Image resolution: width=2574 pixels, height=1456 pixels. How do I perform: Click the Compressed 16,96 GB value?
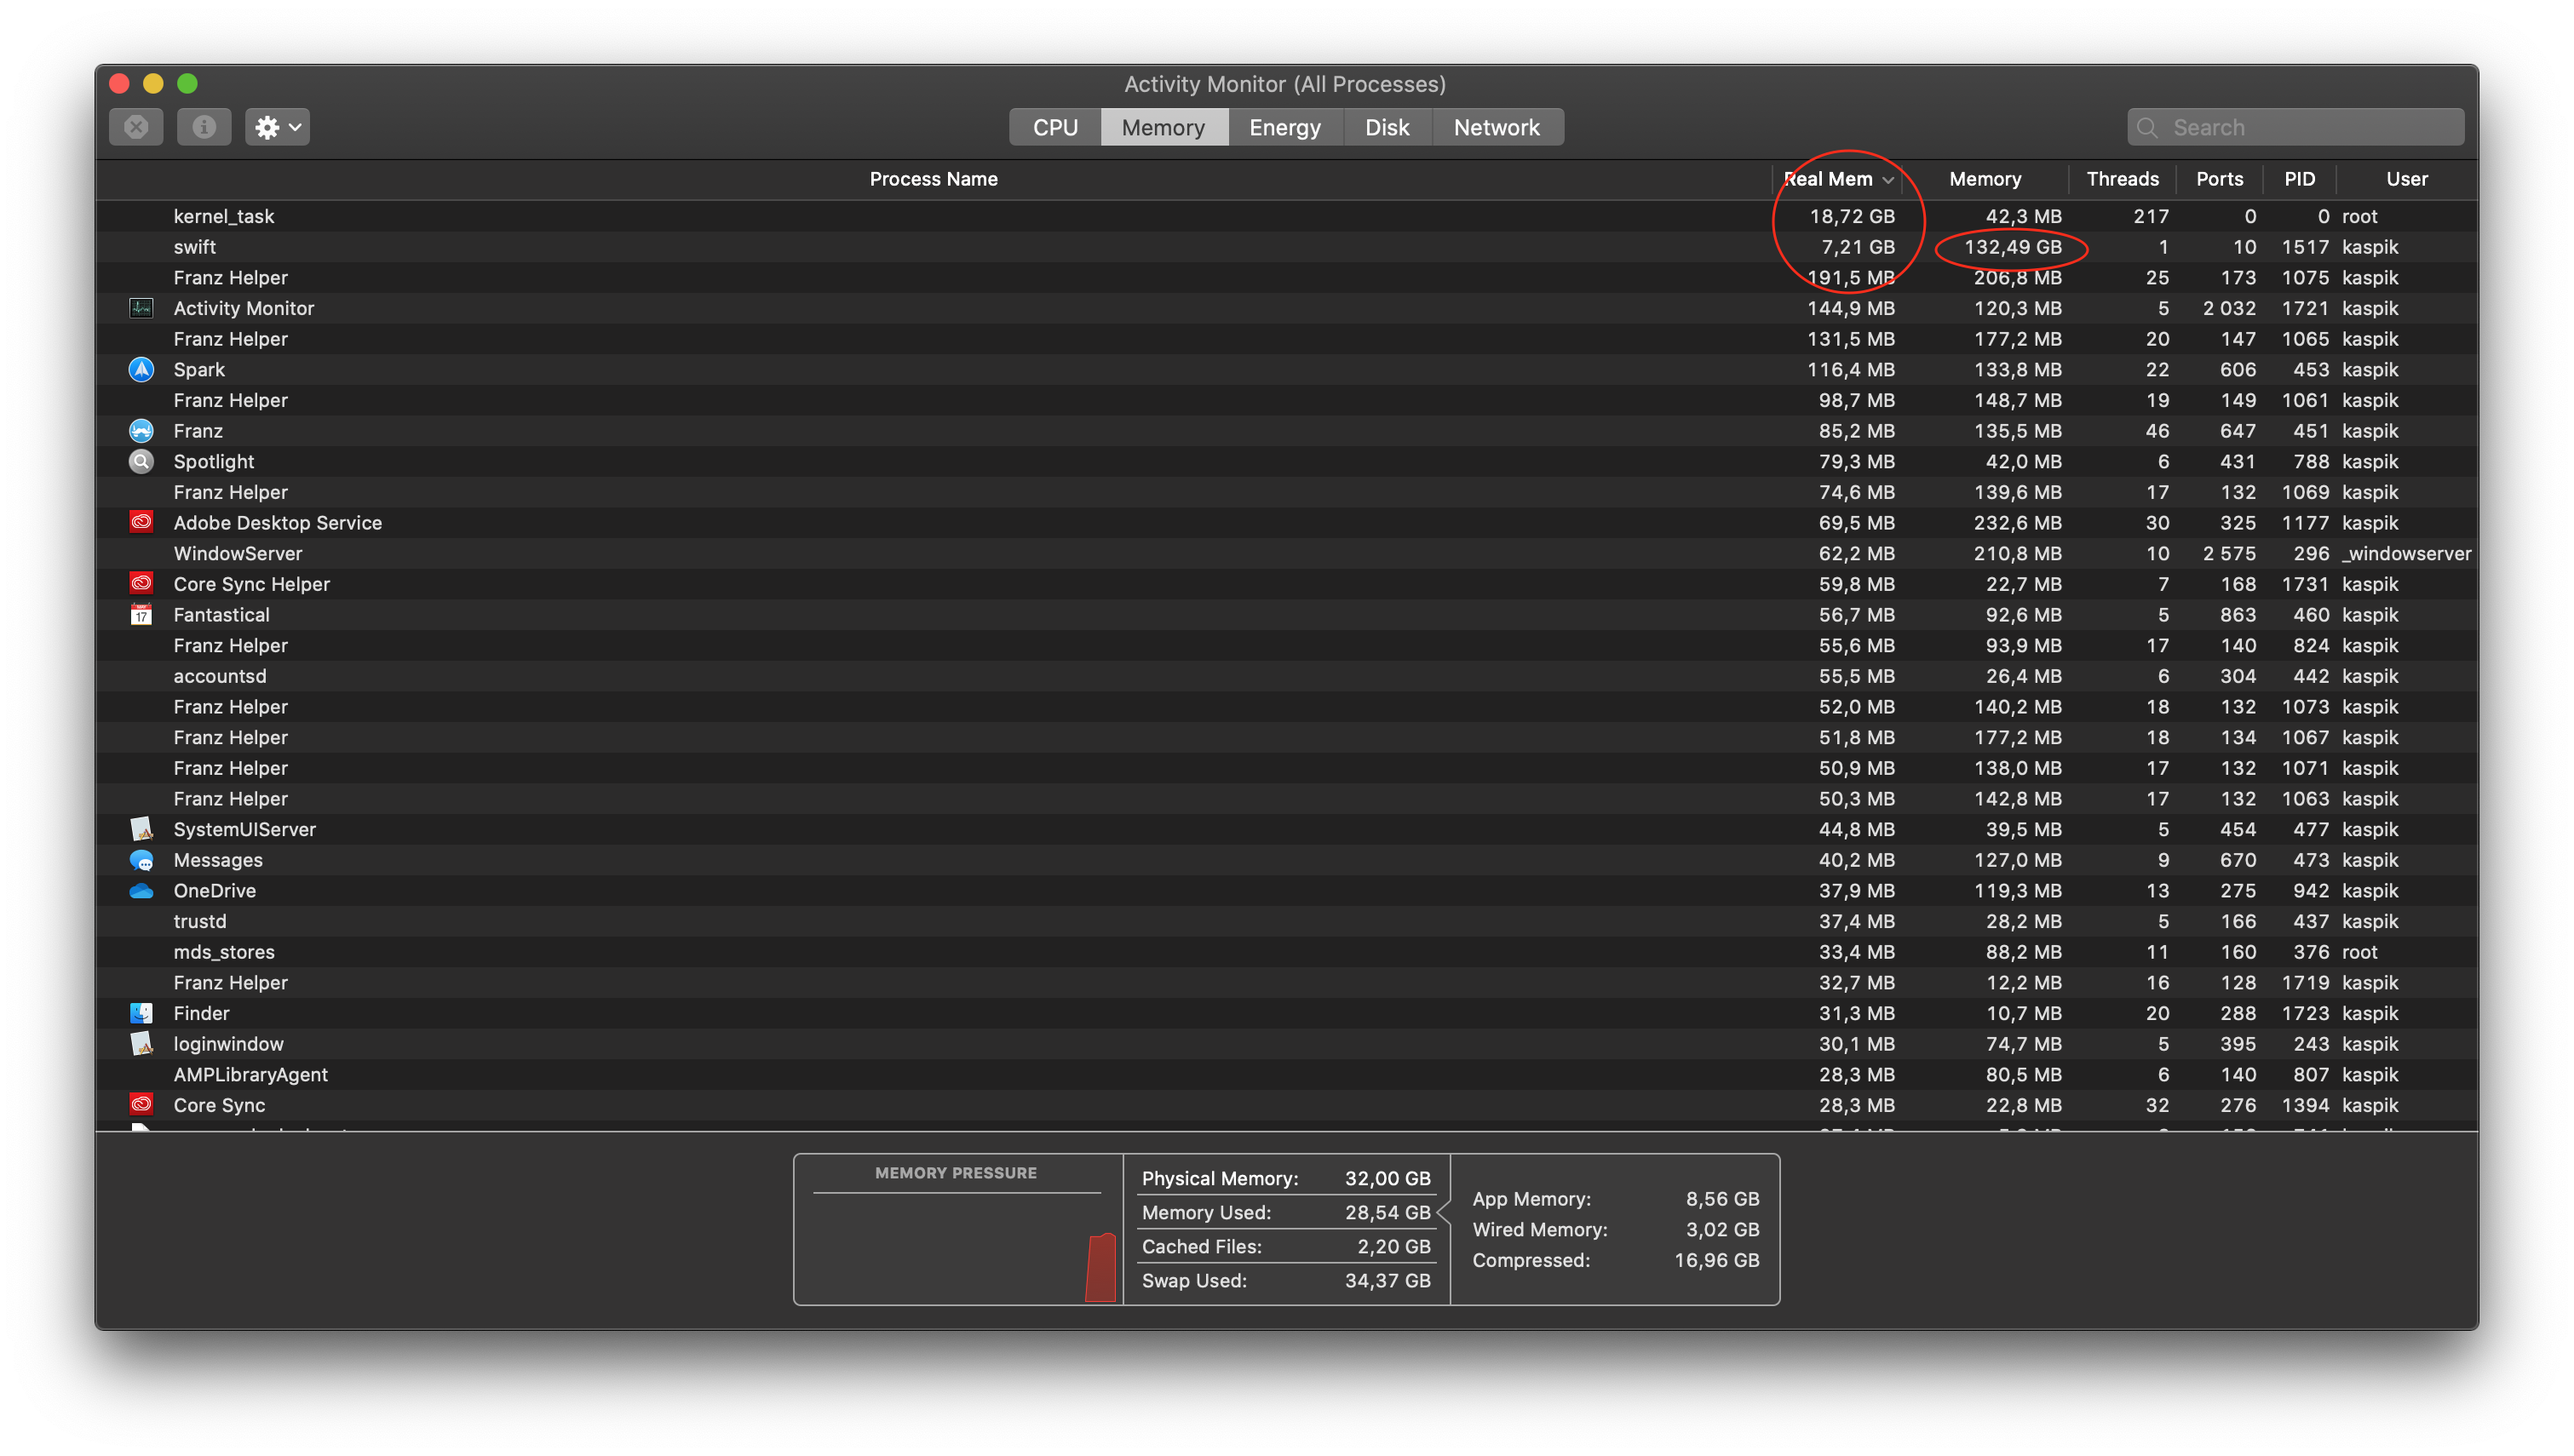(1716, 1260)
